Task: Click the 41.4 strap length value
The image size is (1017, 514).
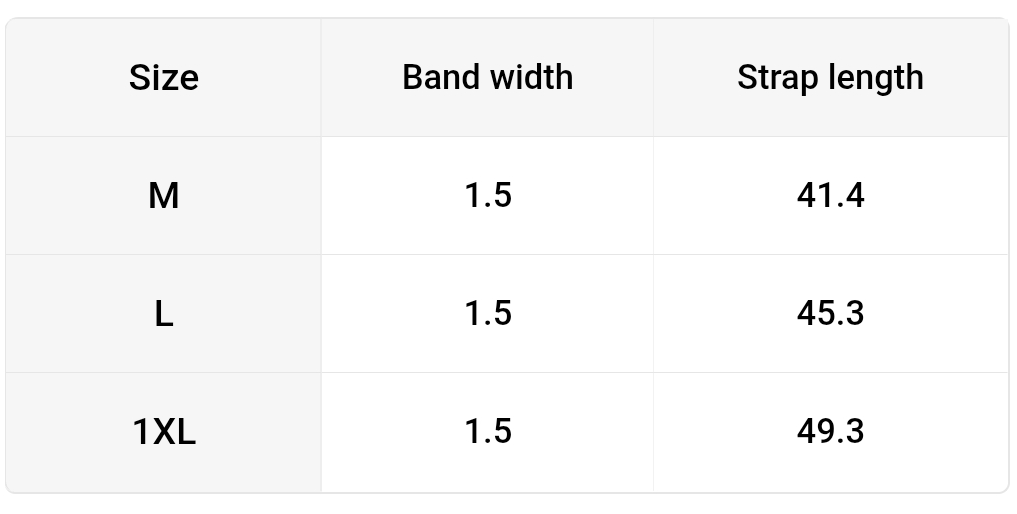Action: click(x=830, y=196)
